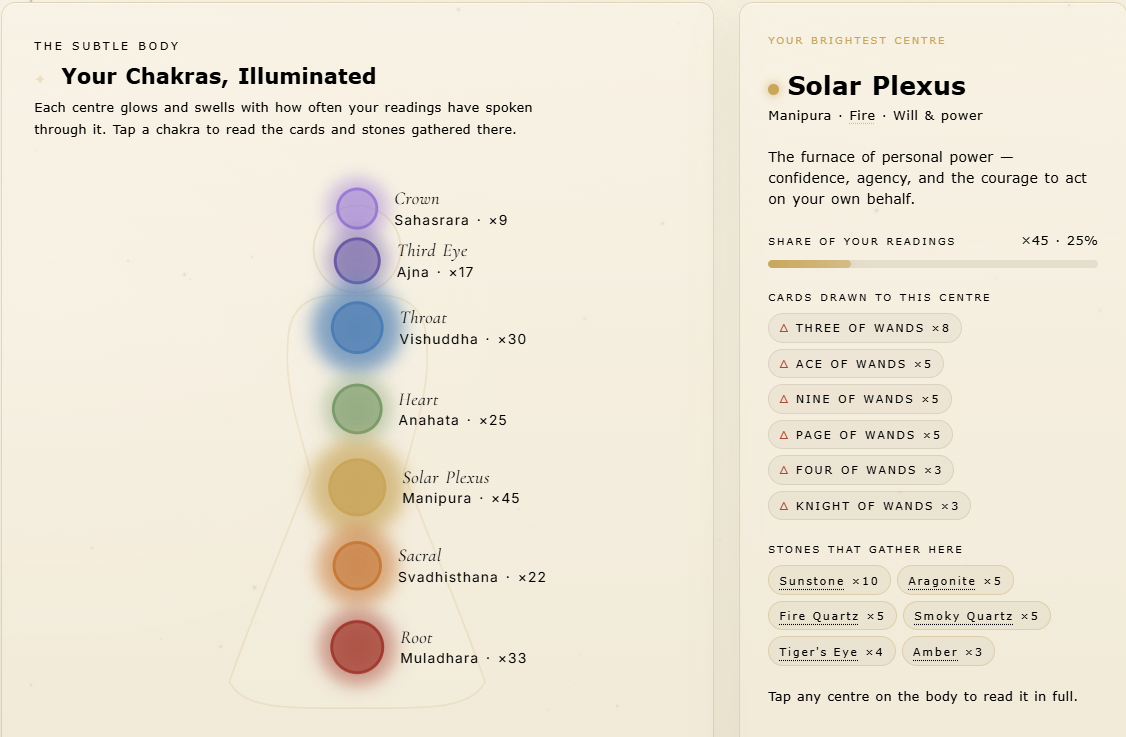Select the indigo Third Eye chakra circle
Image resolution: width=1126 pixels, height=737 pixels.
coord(357,261)
